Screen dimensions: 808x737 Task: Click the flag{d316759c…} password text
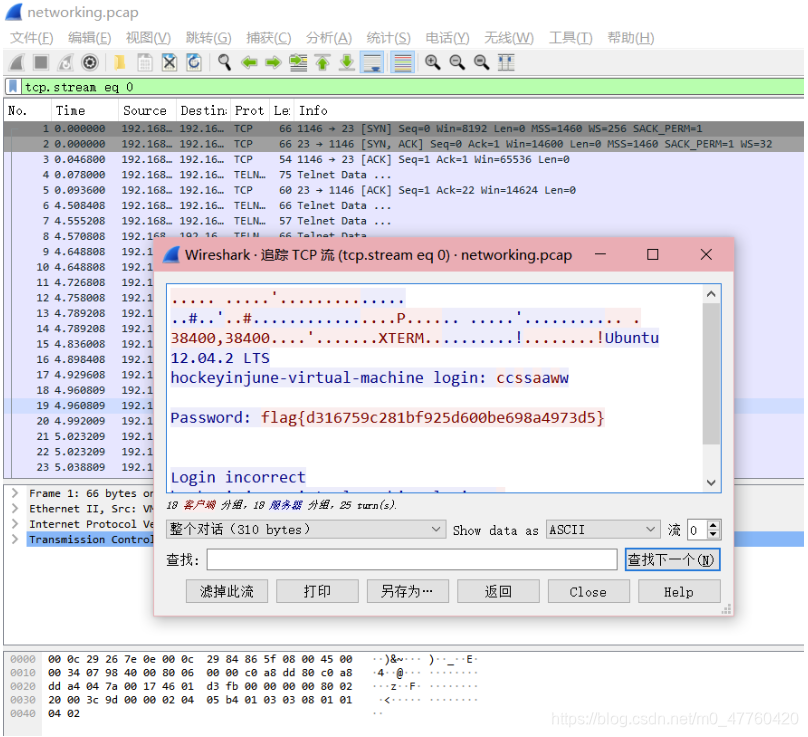(432, 417)
